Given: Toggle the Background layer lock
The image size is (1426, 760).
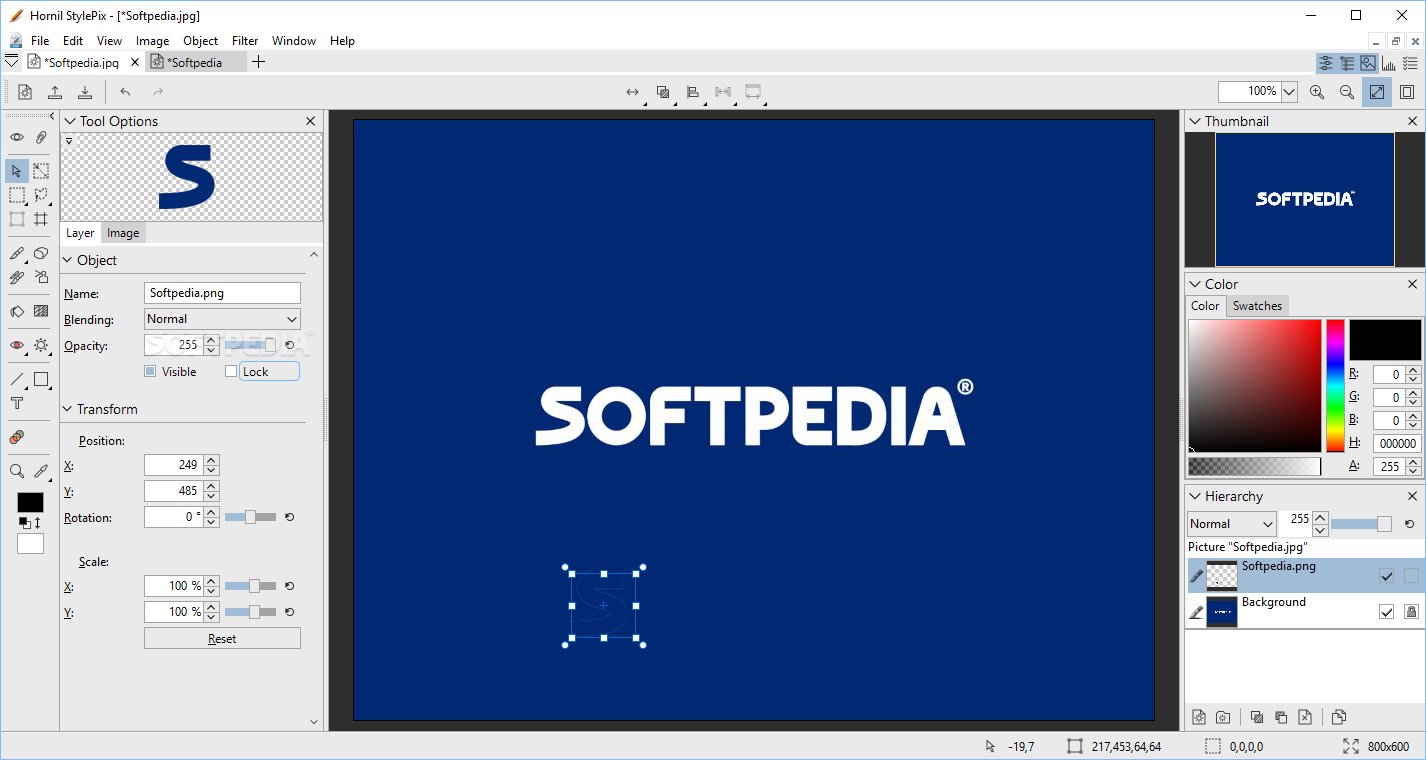Looking at the screenshot, I should (x=1411, y=612).
